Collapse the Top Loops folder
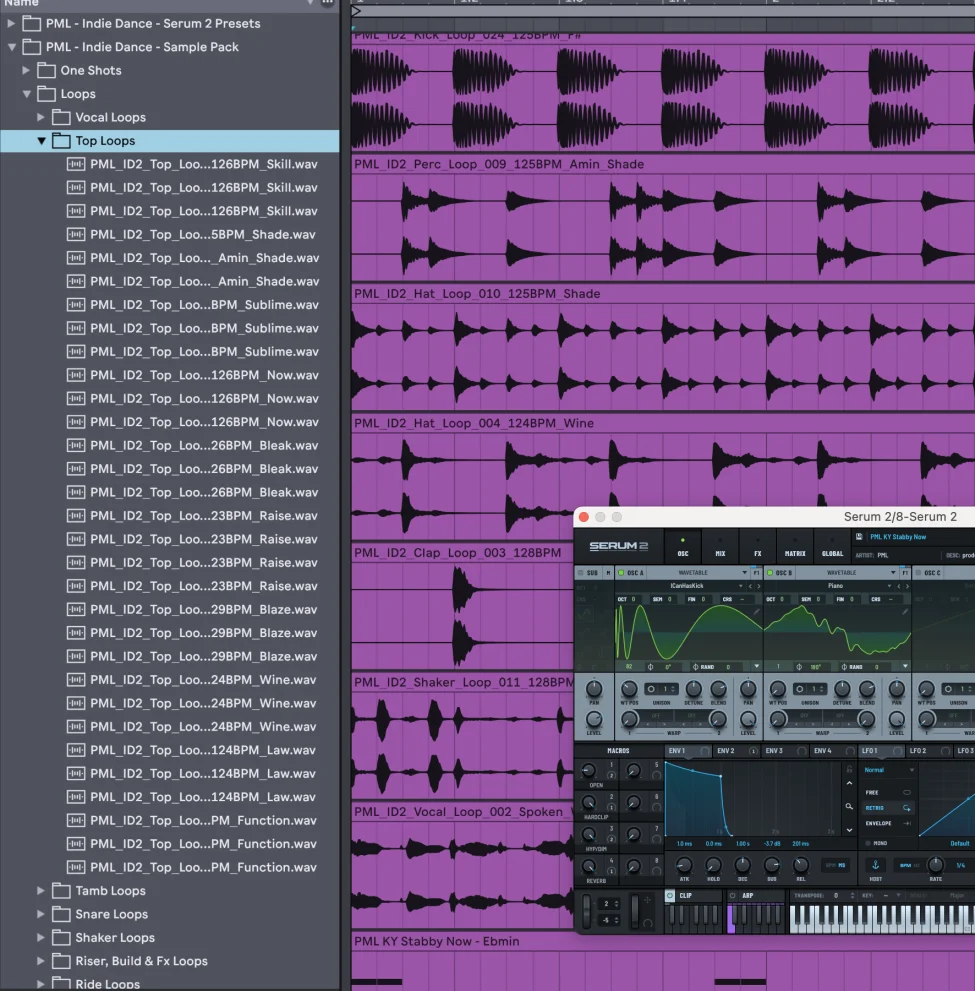The image size is (975, 991). point(41,140)
